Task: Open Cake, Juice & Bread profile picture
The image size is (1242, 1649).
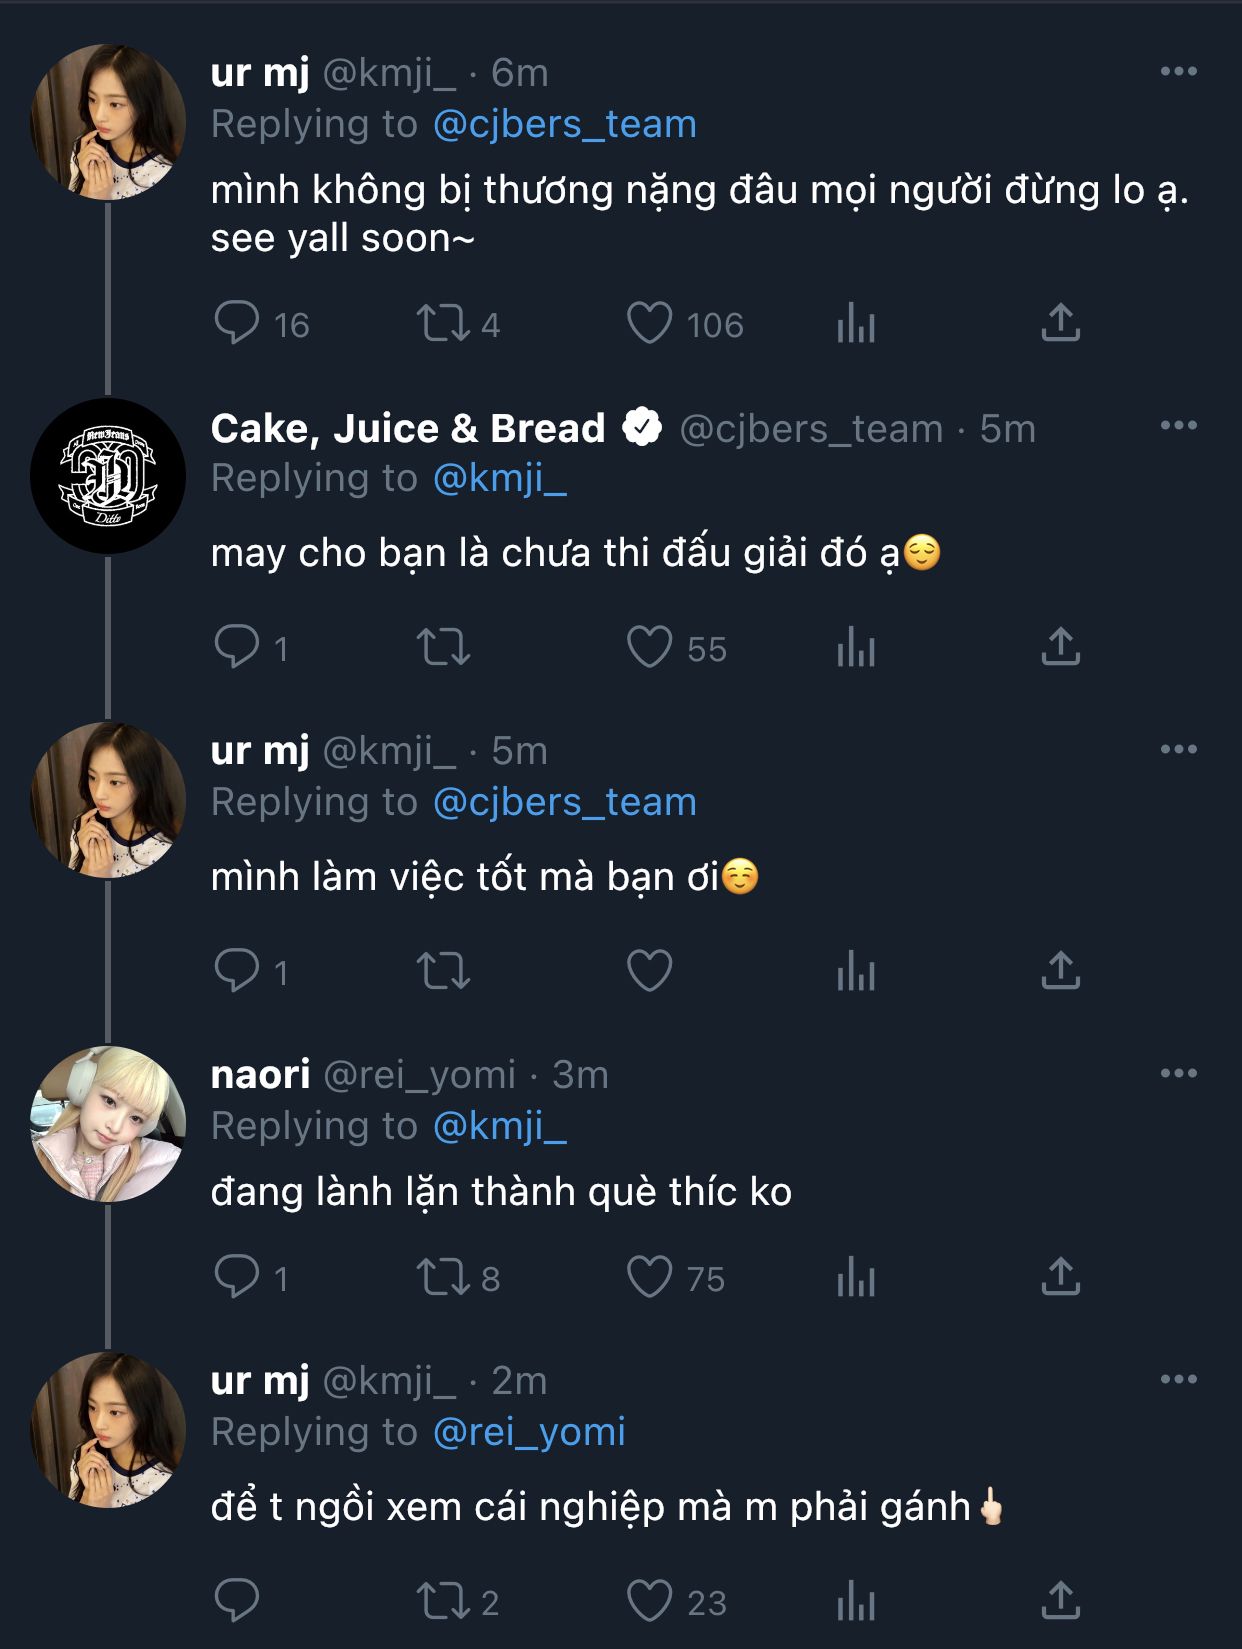Action: pos(108,476)
